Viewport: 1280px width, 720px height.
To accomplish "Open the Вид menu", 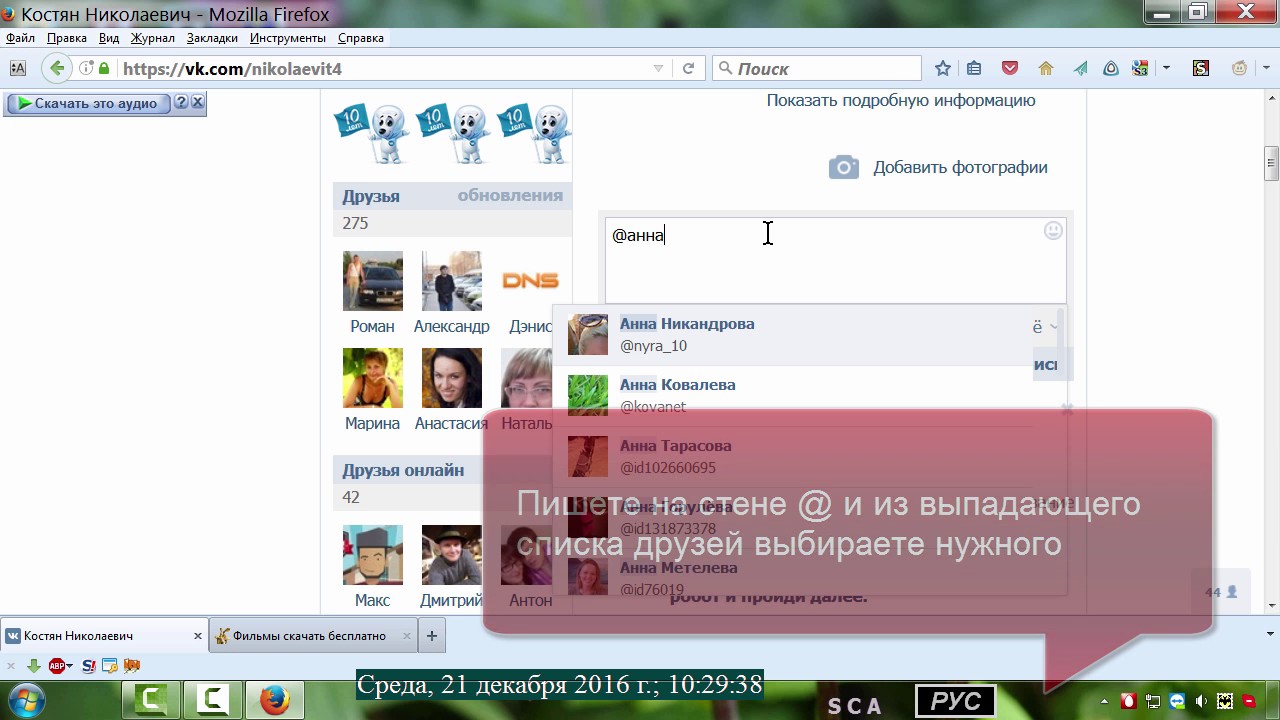I will coord(109,38).
